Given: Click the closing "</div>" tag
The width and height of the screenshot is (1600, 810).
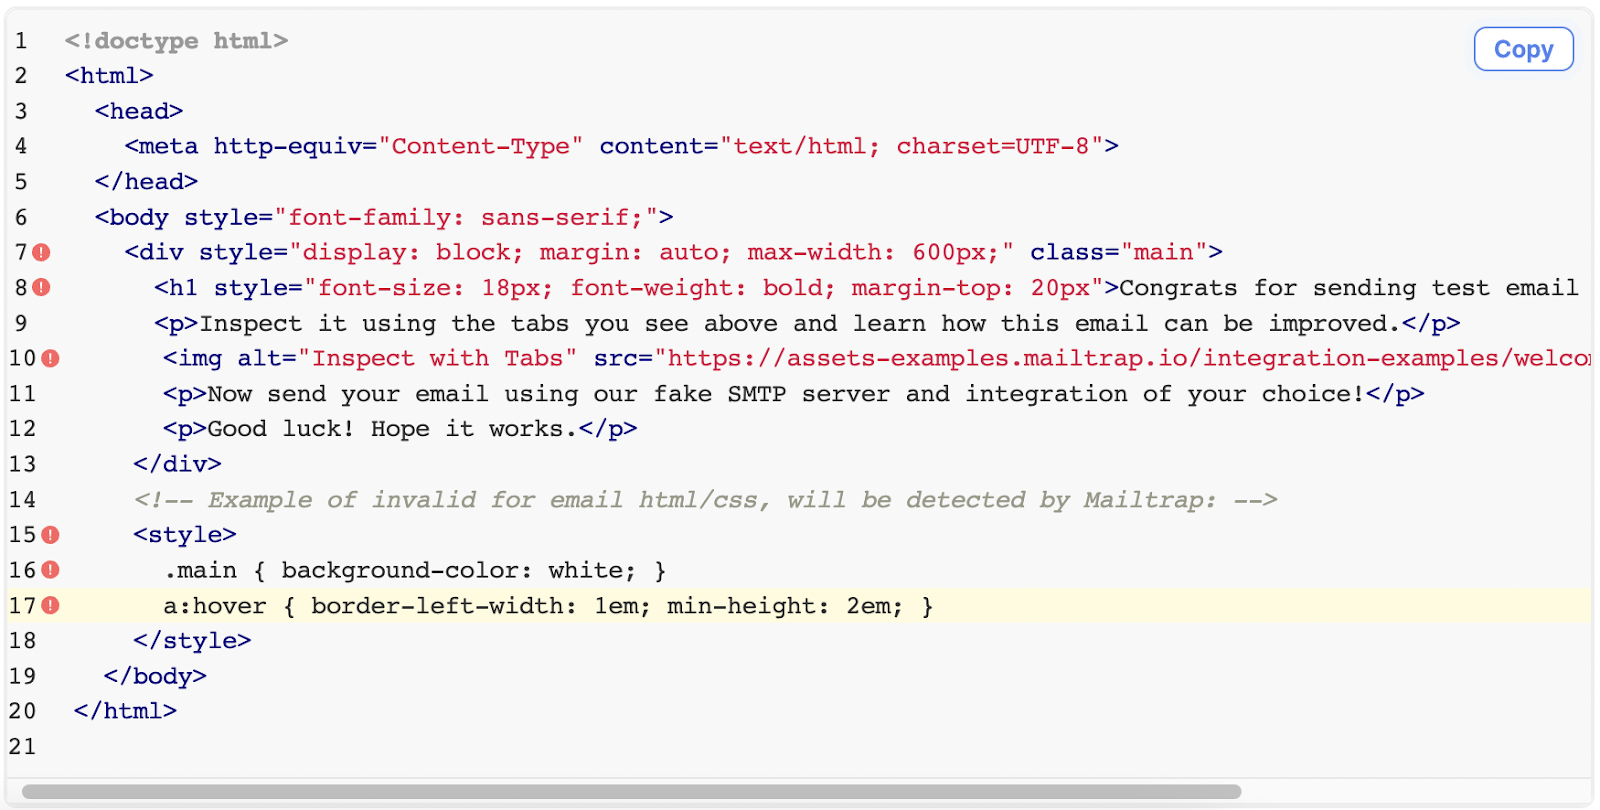Looking at the screenshot, I should coord(177,464).
